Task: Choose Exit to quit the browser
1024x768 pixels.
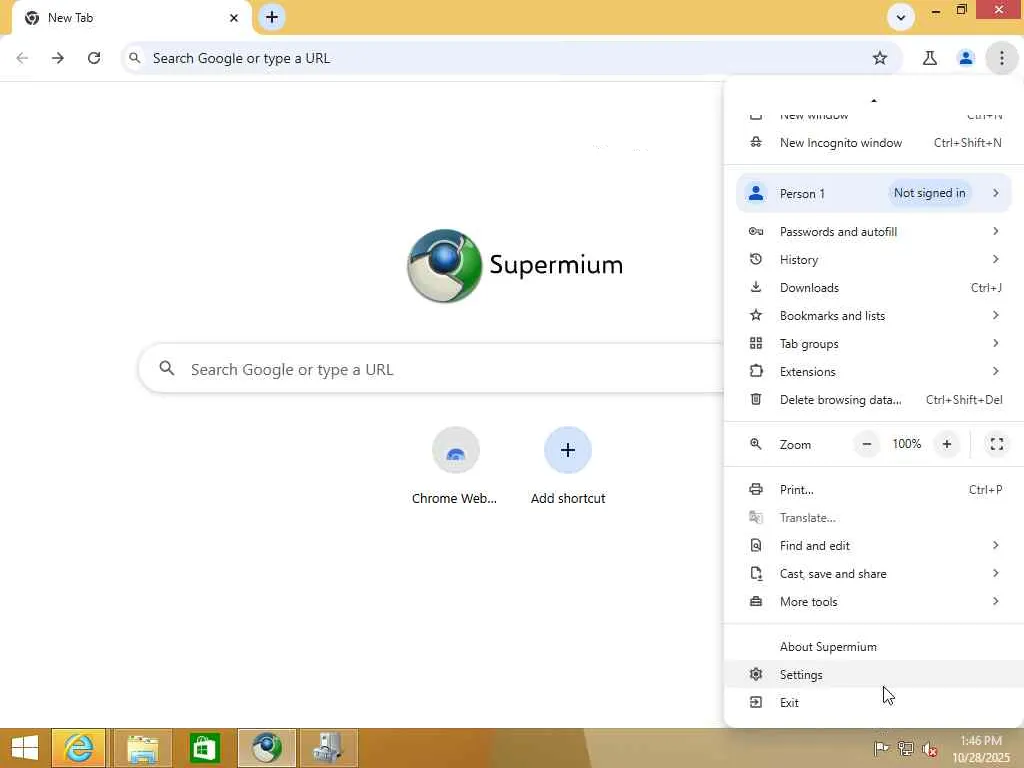Action: point(874,703)
